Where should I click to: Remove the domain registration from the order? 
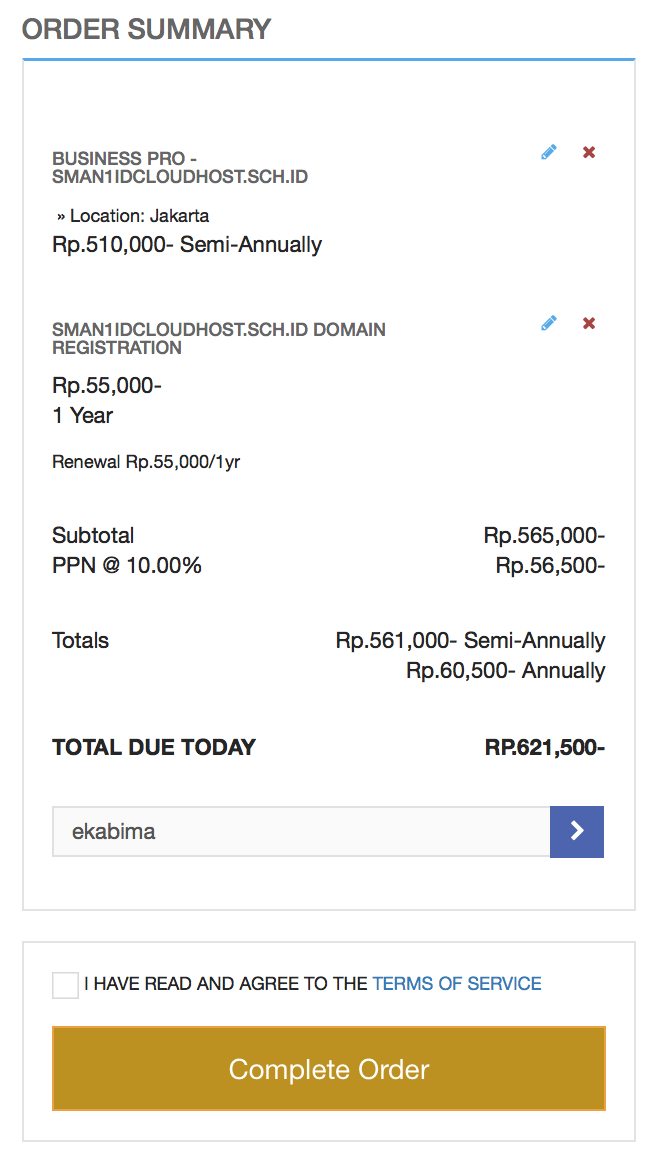click(x=588, y=323)
